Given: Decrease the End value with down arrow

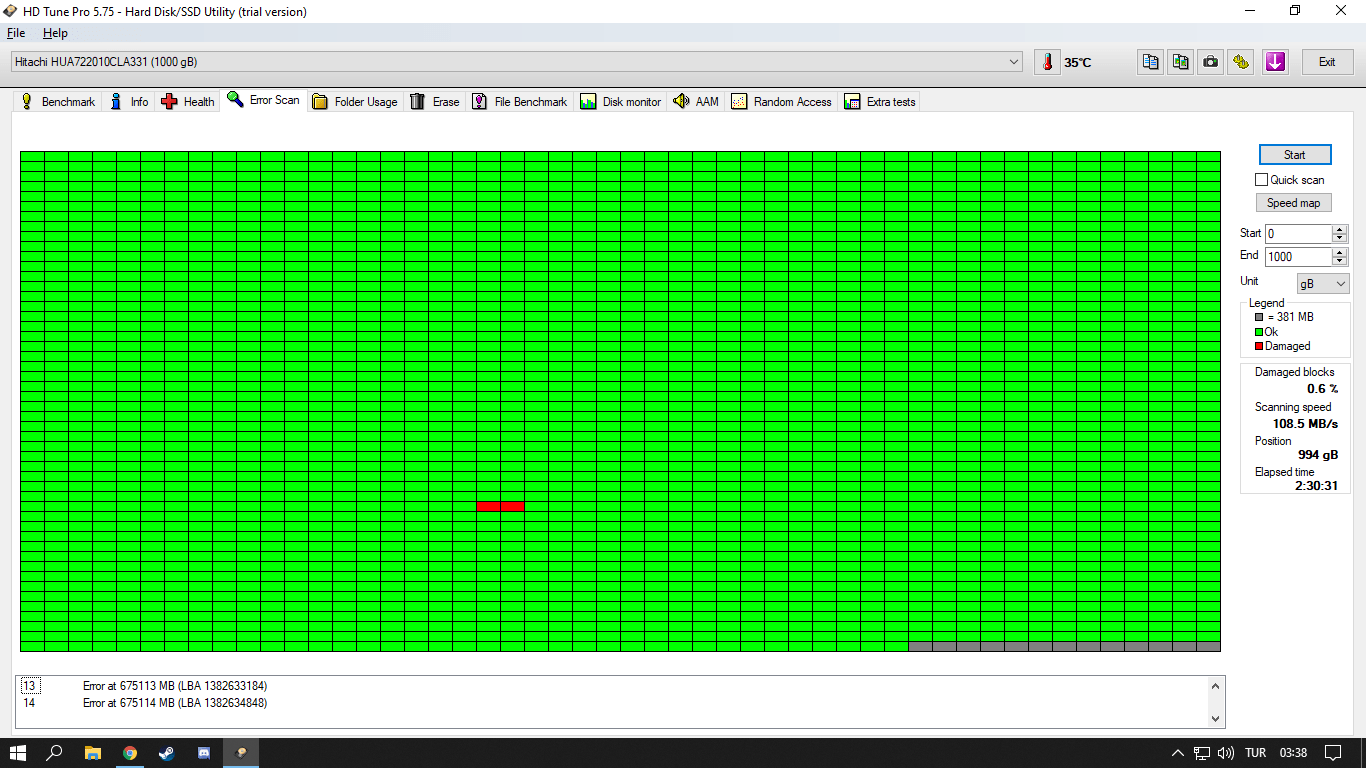Looking at the screenshot, I should click(1340, 261).
